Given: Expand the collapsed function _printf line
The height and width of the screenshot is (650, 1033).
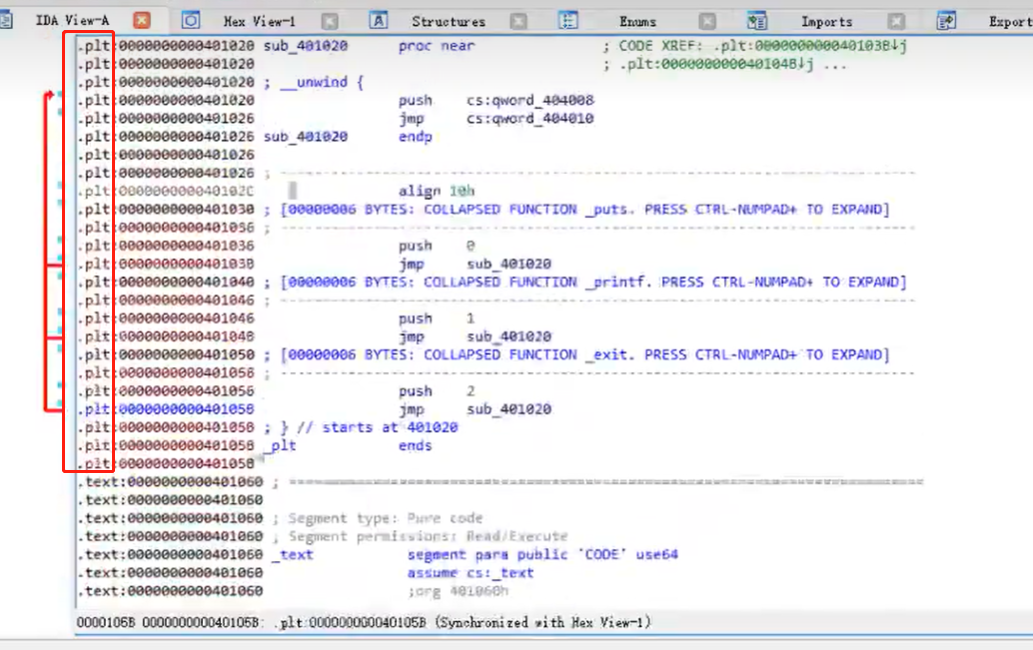Looking at the screenshot, I should [x=594, y=282].
